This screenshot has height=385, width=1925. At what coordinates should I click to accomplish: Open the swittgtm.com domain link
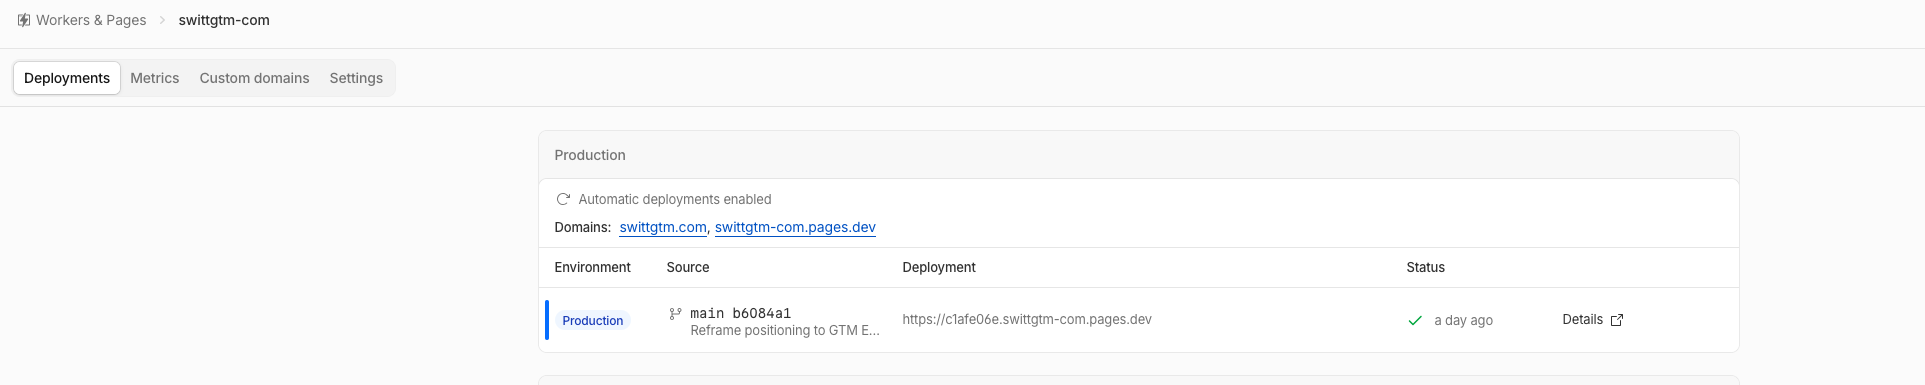click(663, 227)
